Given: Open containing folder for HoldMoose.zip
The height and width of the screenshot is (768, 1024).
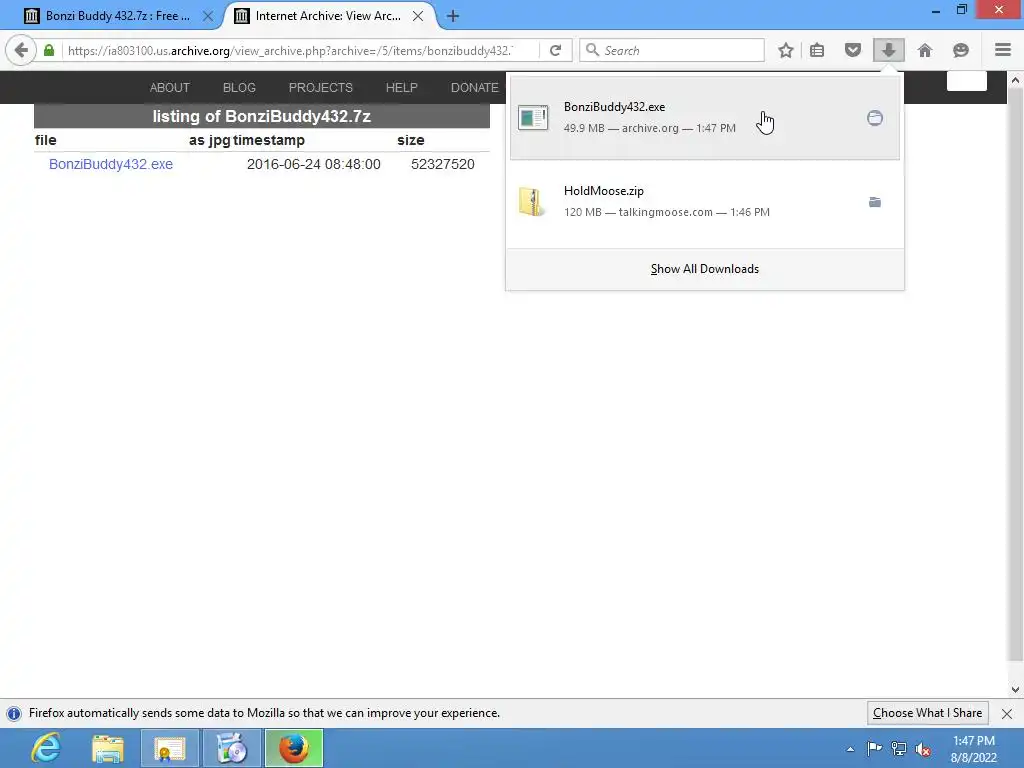Looking at the screenshot, I should tap(874, 202).
